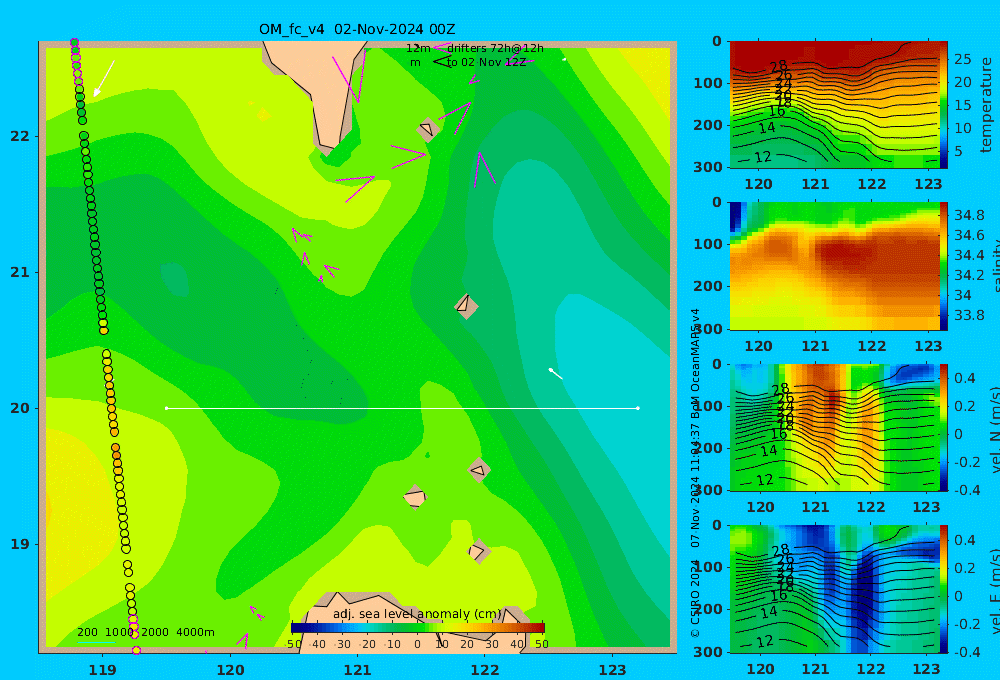1000x680 pixels.
Task: Click the salinity colorbar
Action: (944, 266)
